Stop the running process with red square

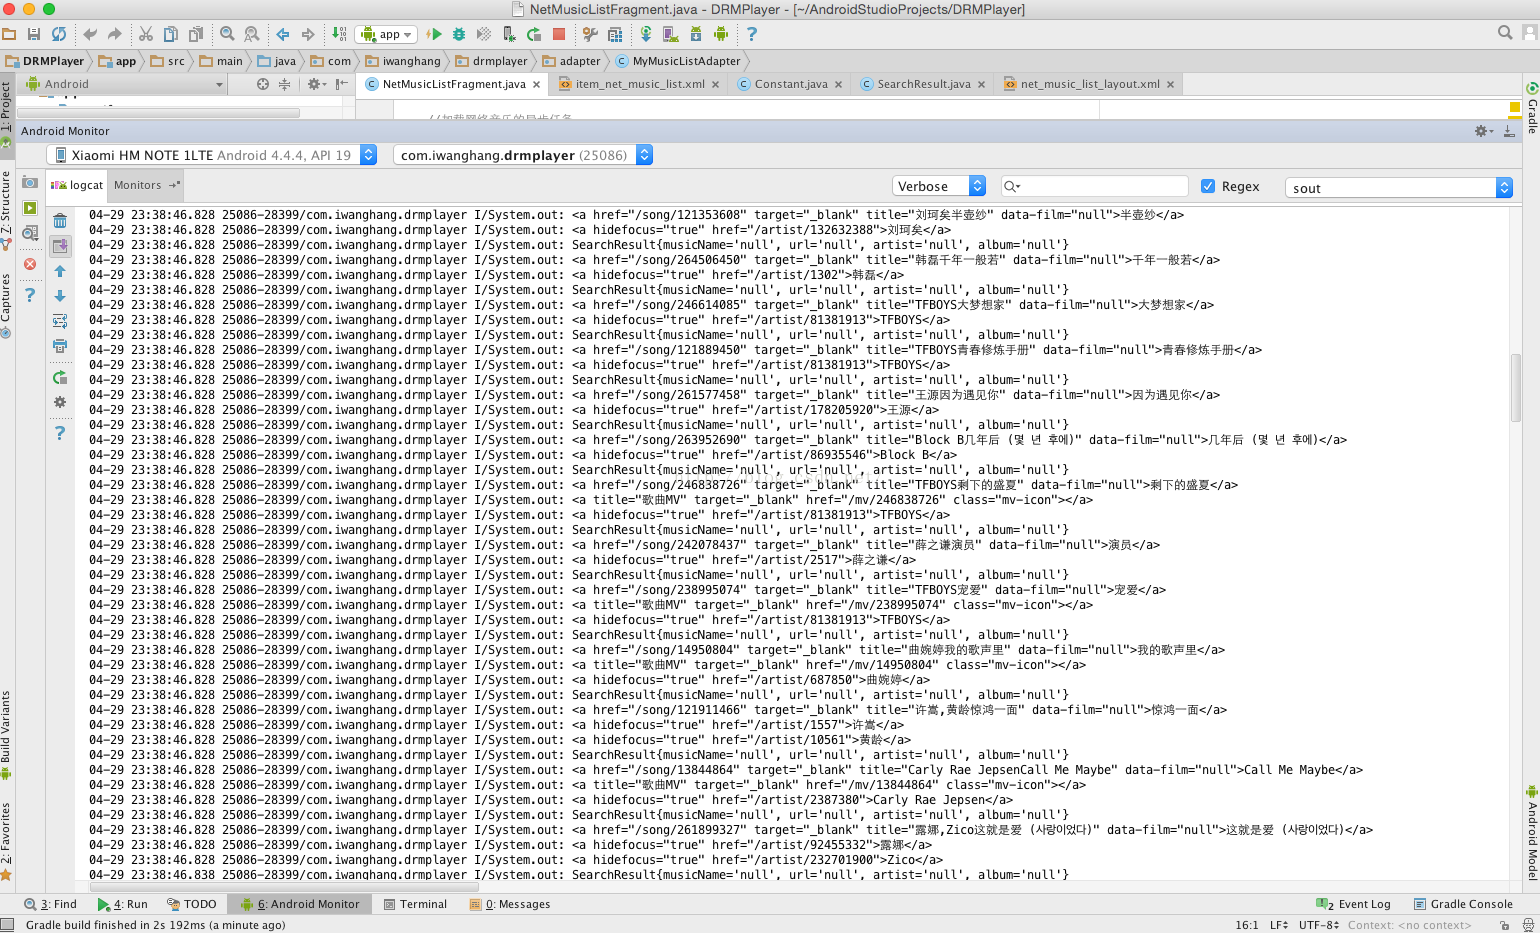pyautogui.click(x=559, y=34)
